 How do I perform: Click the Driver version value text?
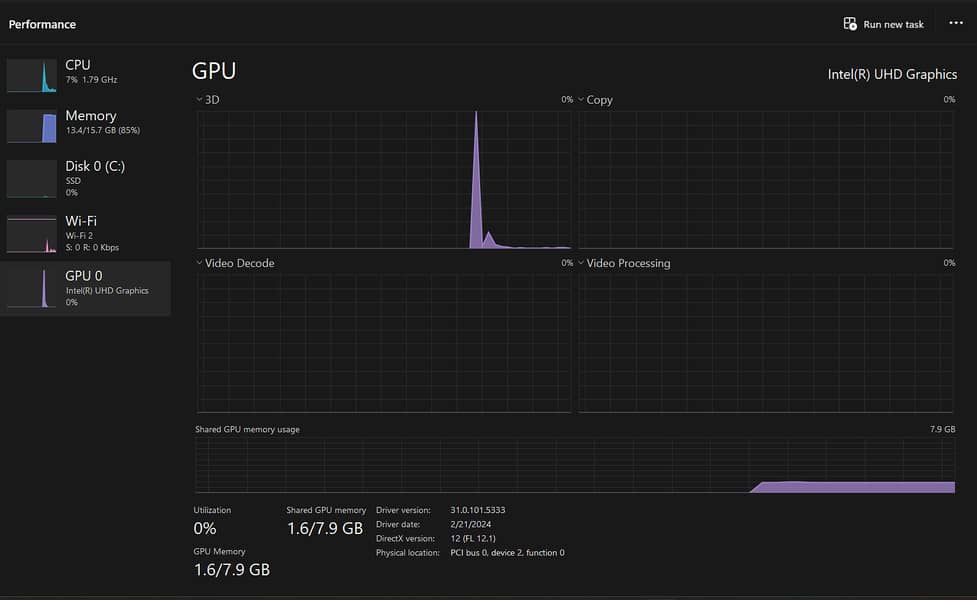[x=477, y=510]
